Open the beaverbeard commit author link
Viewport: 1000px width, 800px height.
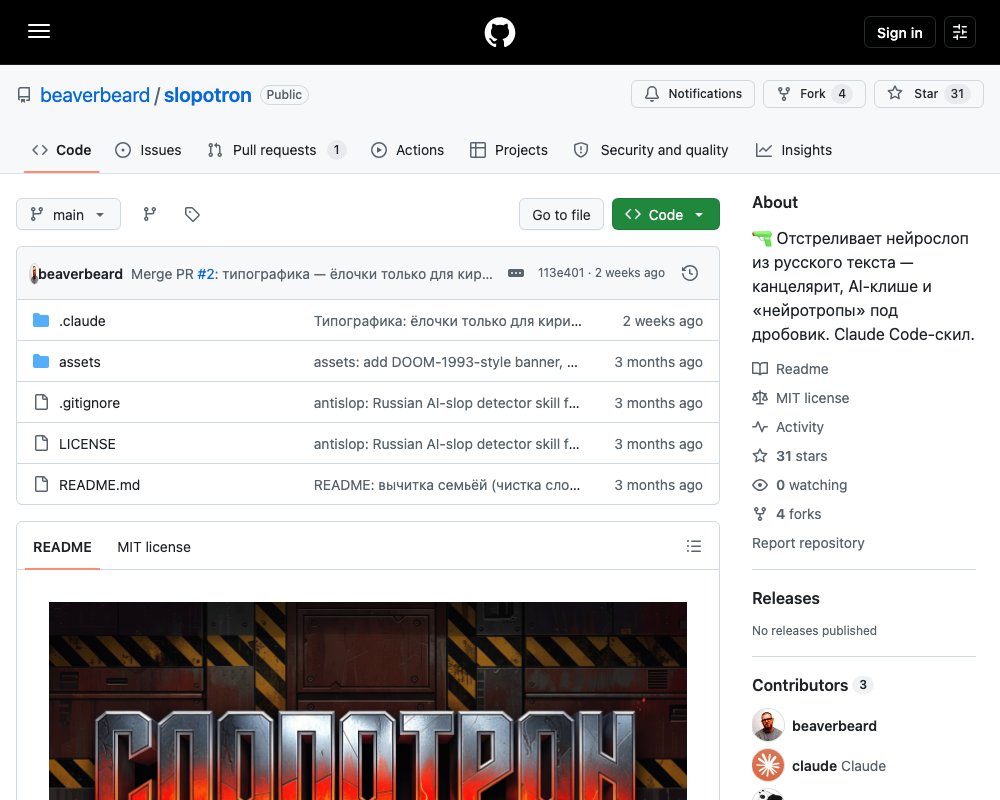(80, 274)
